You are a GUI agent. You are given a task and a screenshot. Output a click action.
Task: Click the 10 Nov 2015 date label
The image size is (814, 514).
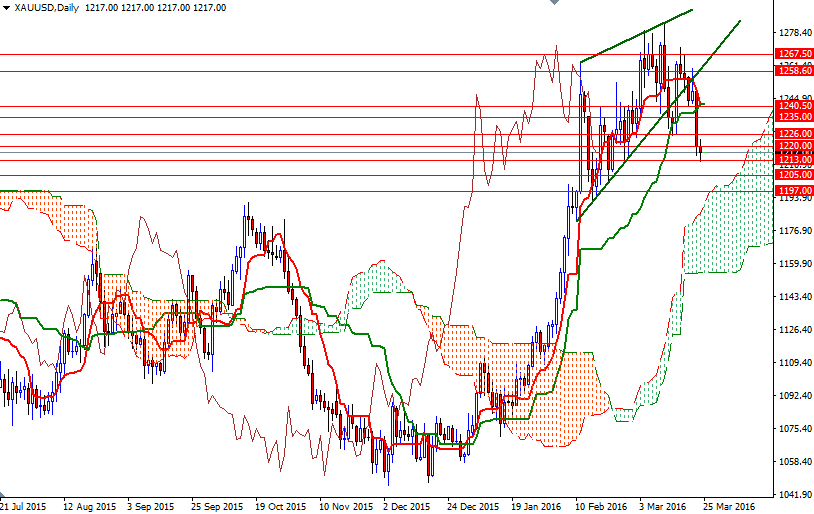tap(346, 506)
